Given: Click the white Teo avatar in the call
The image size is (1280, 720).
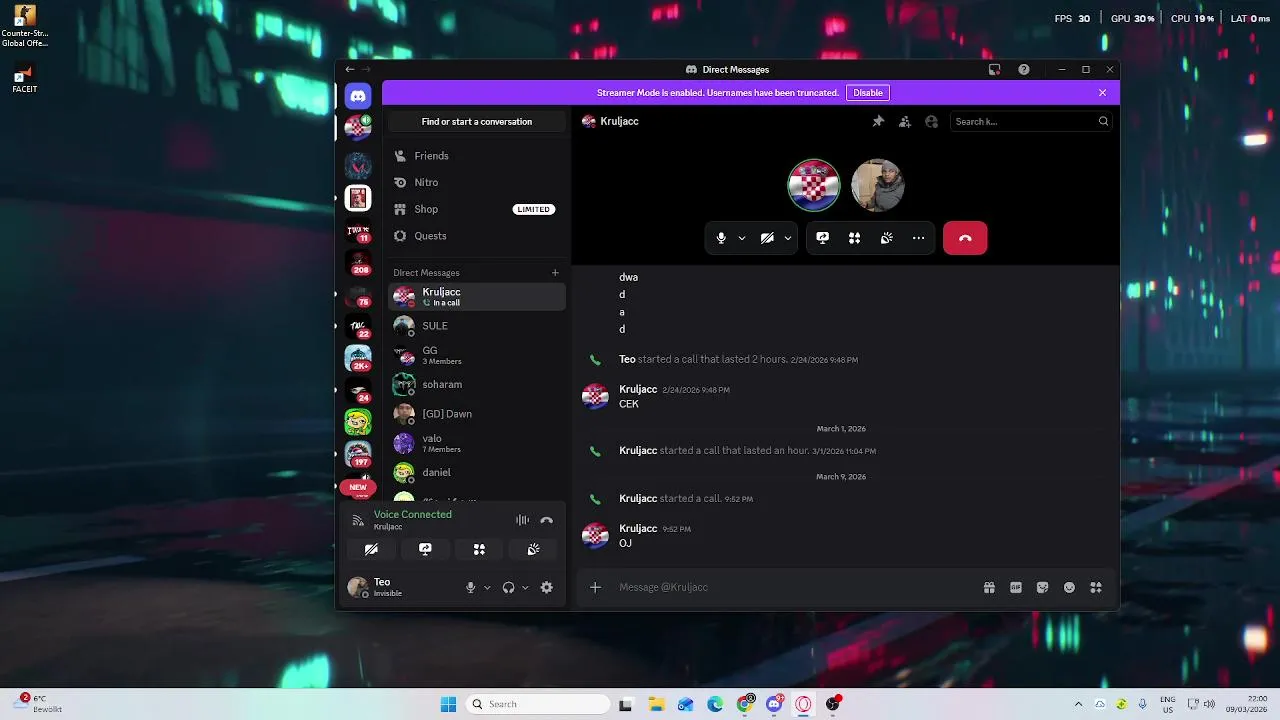Looking at the screenshot, I should (x=877, y=185).
